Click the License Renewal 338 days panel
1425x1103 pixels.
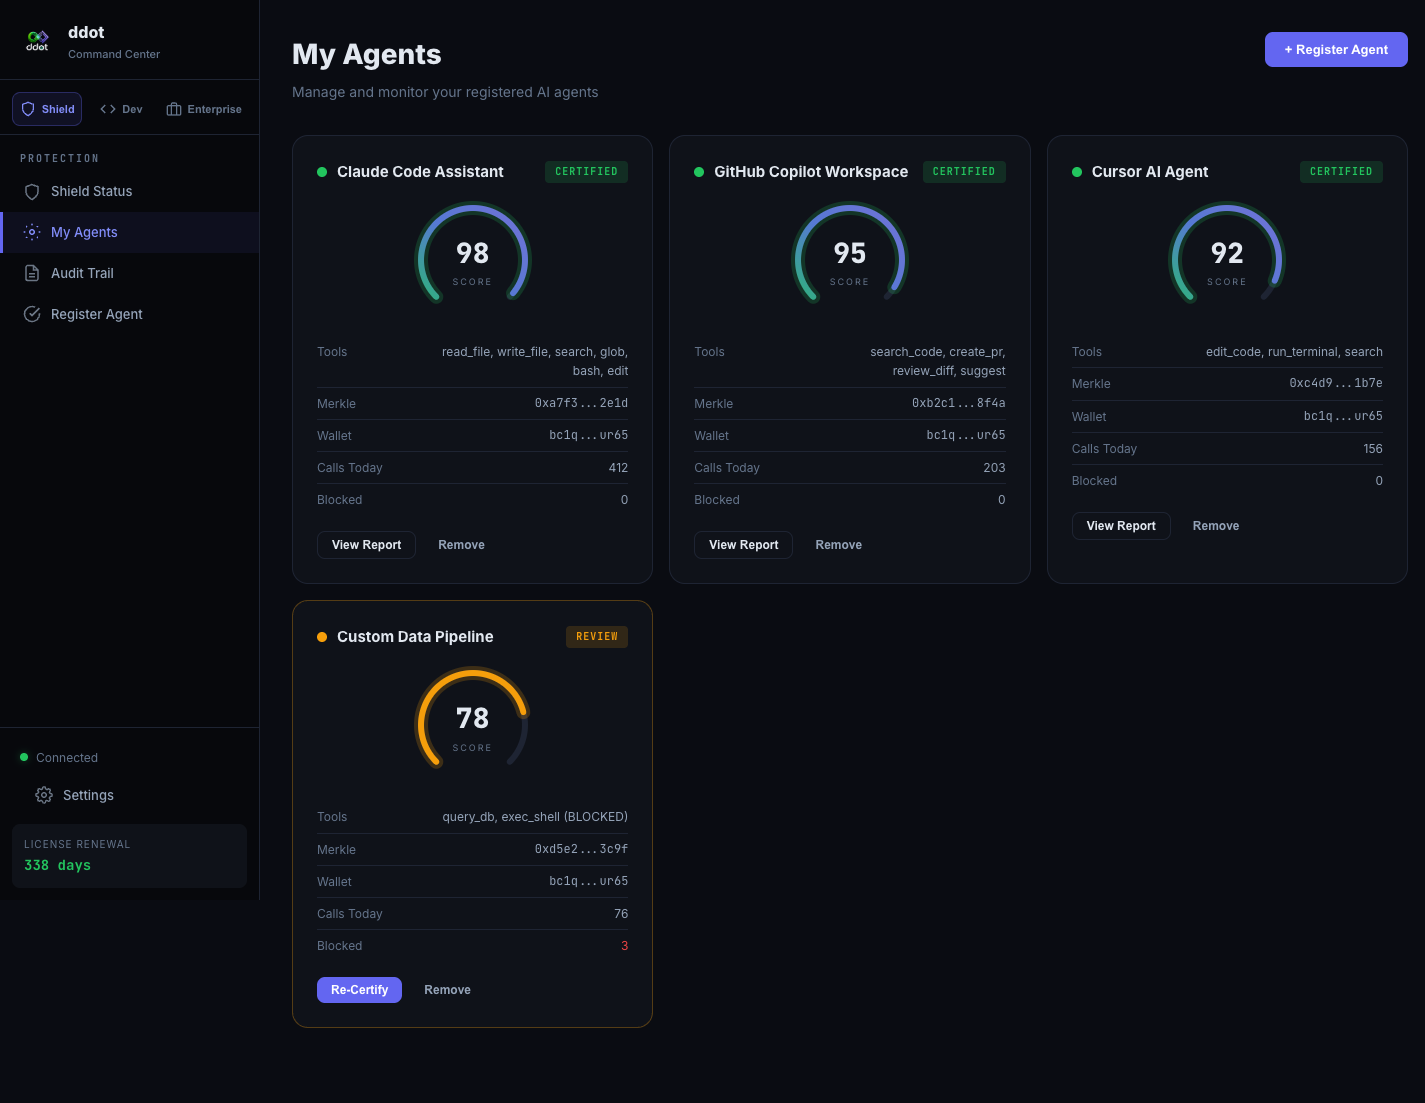(129, 856)
